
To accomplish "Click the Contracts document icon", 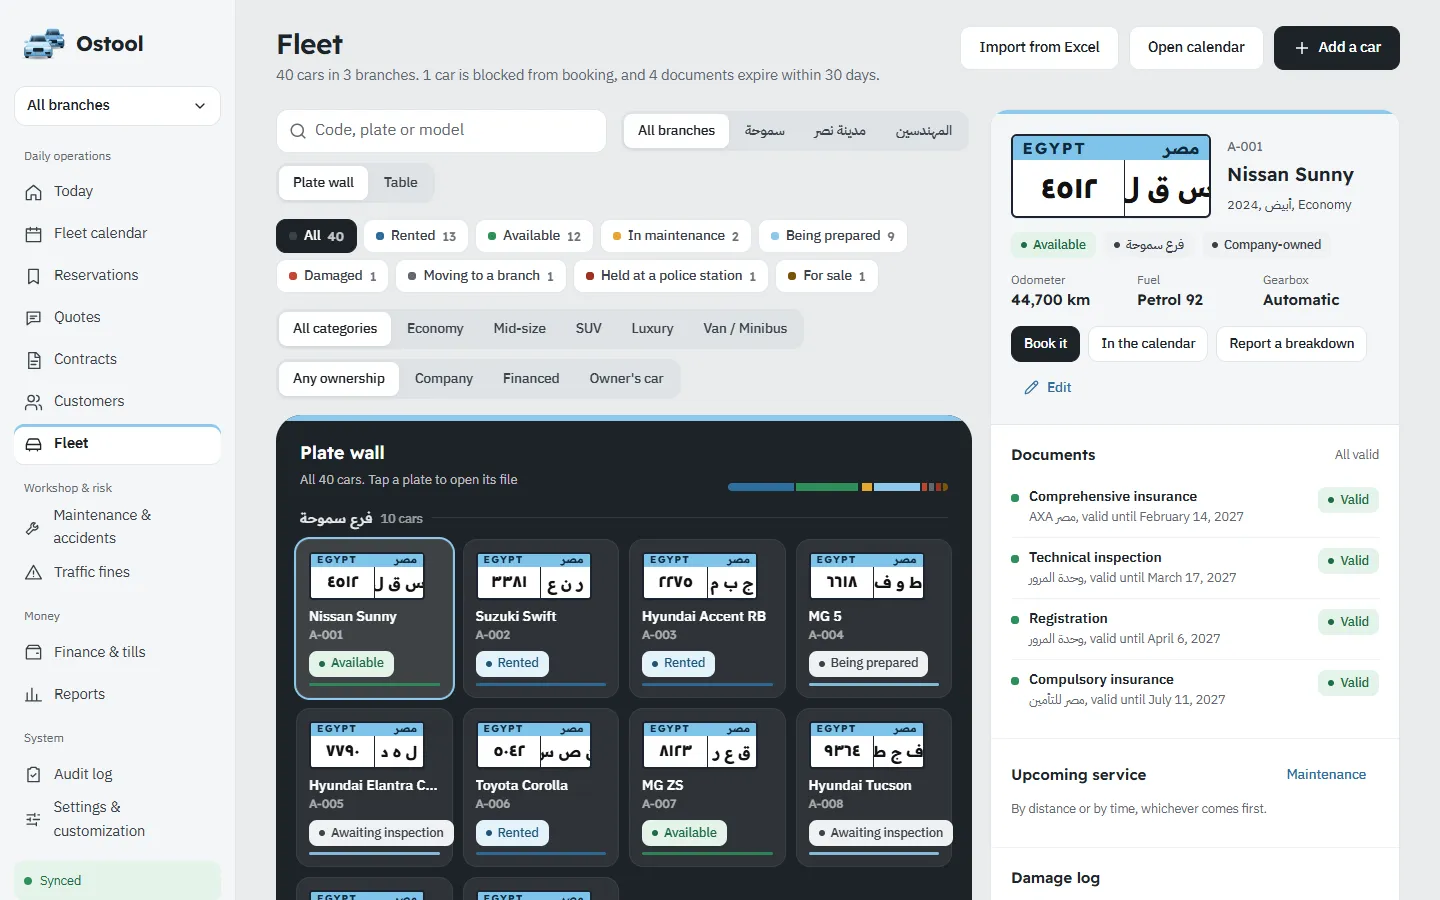I will [34, 360].
